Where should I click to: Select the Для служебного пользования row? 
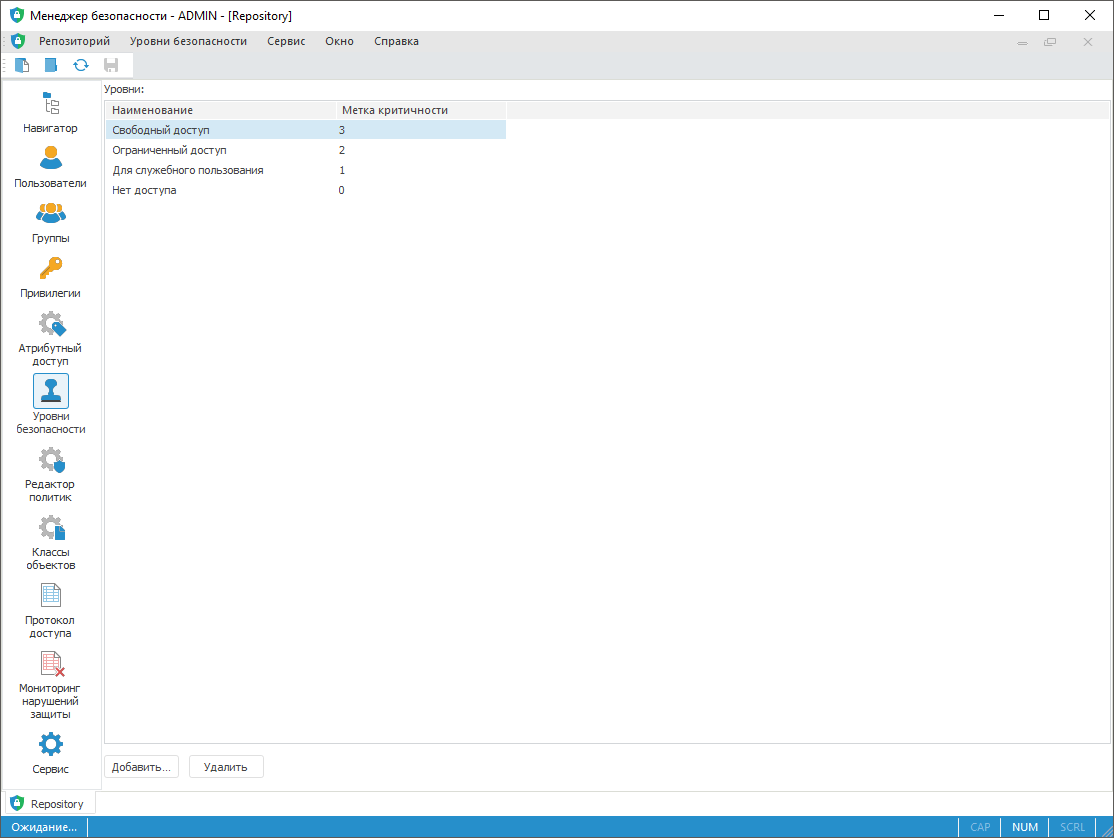coord(306,170)
